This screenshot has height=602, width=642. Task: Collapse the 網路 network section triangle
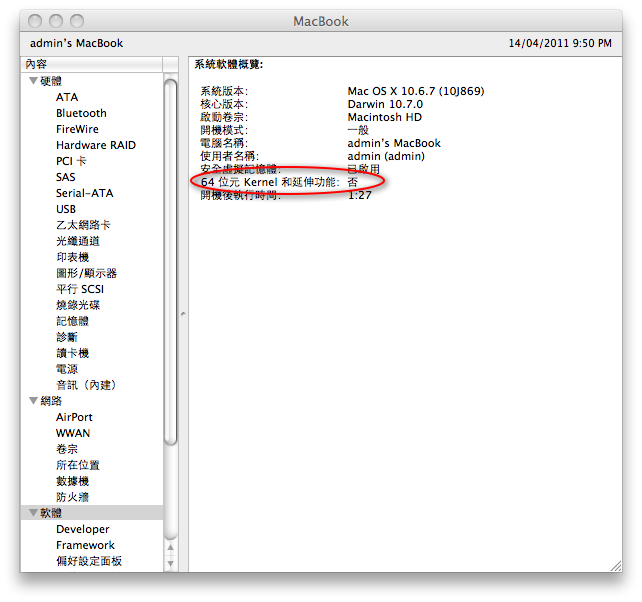(34, 401)
